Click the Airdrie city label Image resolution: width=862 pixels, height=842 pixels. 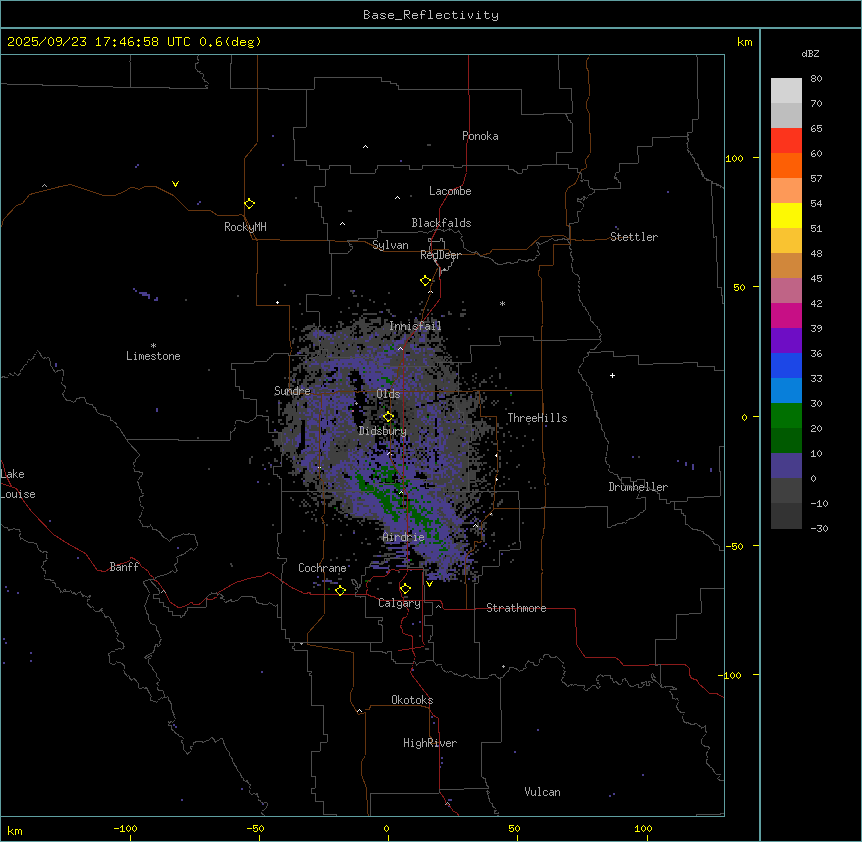[x=403, y=538]
